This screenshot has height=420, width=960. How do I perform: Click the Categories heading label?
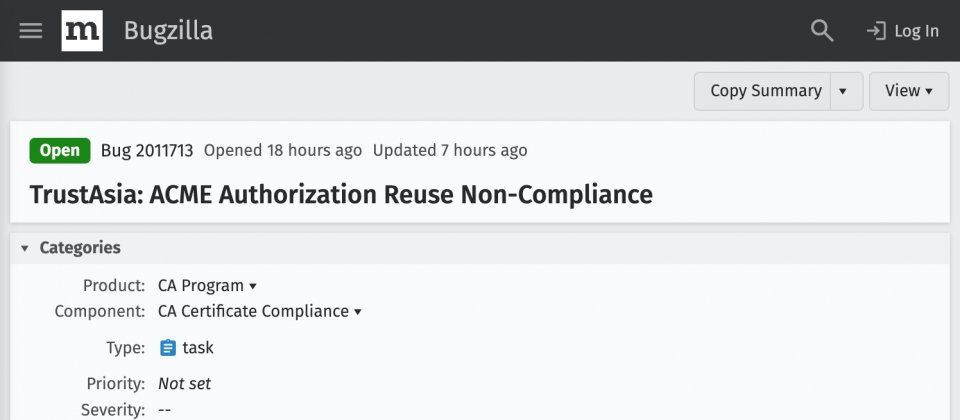click(80, 248)
